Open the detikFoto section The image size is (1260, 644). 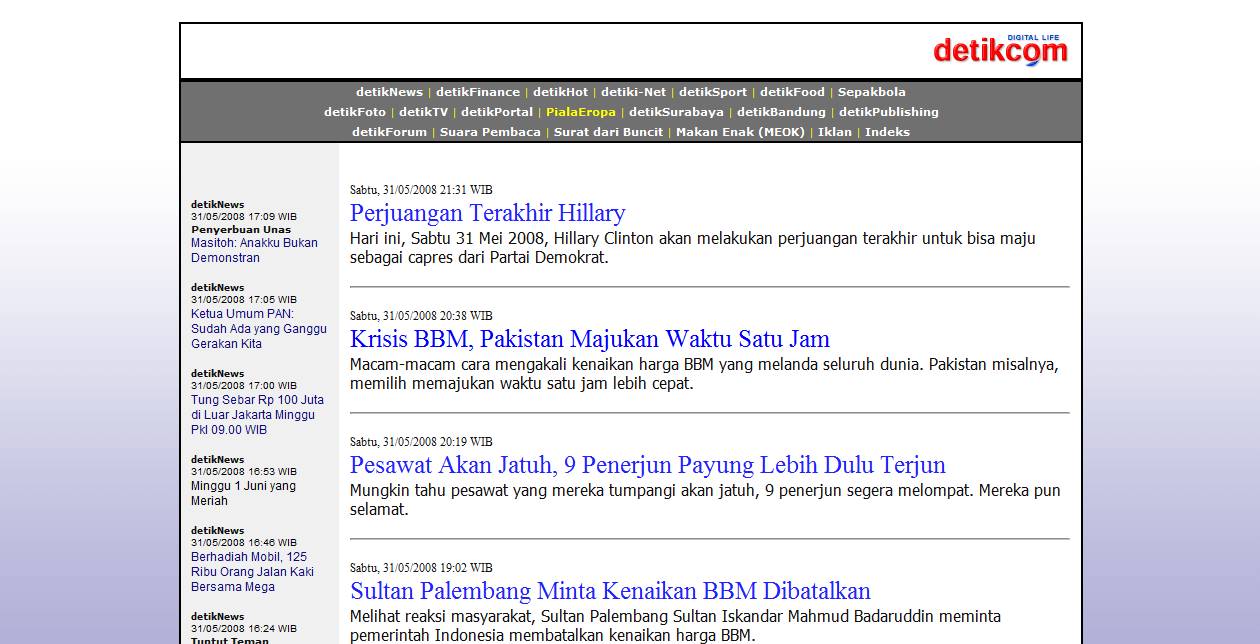click(x=355, y=112)
